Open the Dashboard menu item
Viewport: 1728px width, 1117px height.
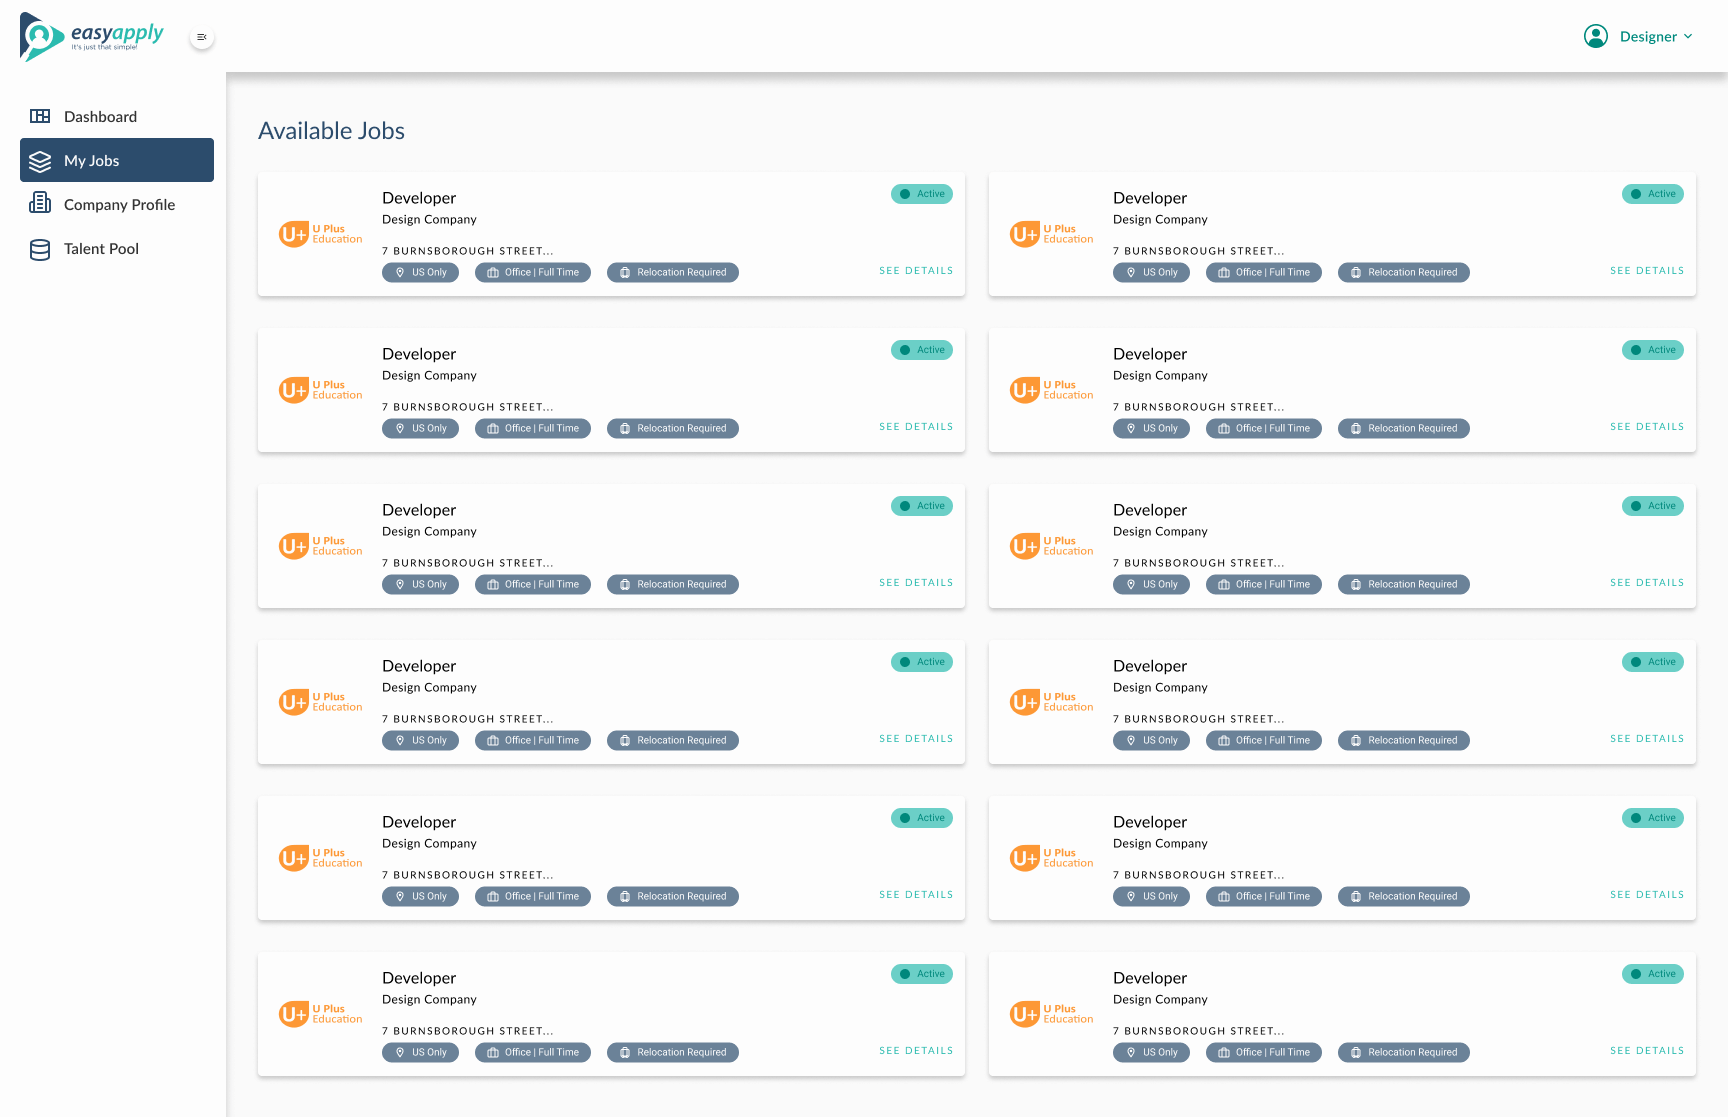[100, 117]
